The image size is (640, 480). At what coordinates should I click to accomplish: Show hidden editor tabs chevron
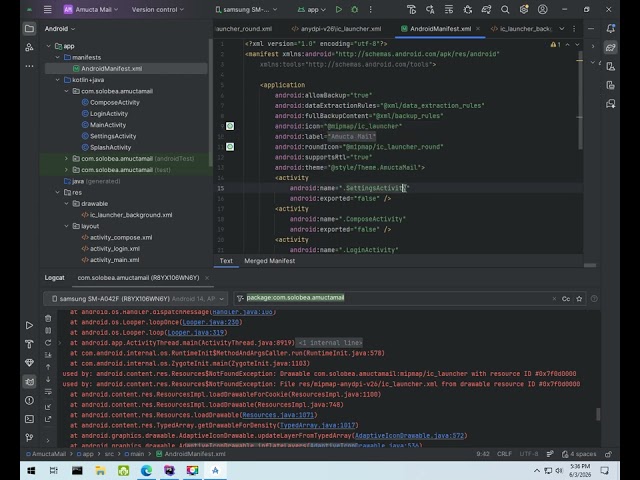[562, 29]
